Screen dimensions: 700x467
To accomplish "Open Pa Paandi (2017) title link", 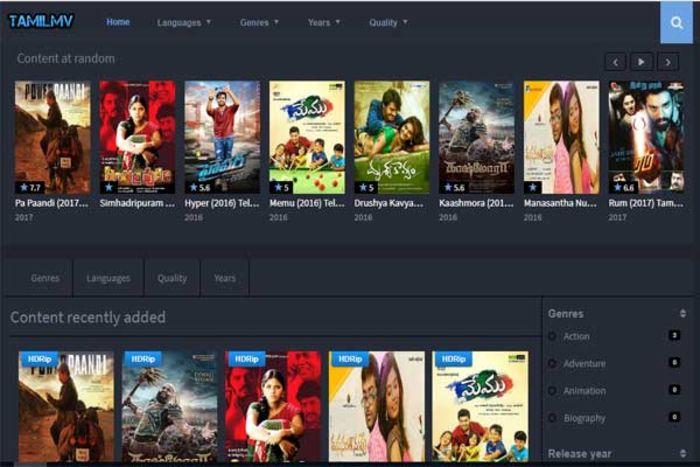I will tap(52, 203).
